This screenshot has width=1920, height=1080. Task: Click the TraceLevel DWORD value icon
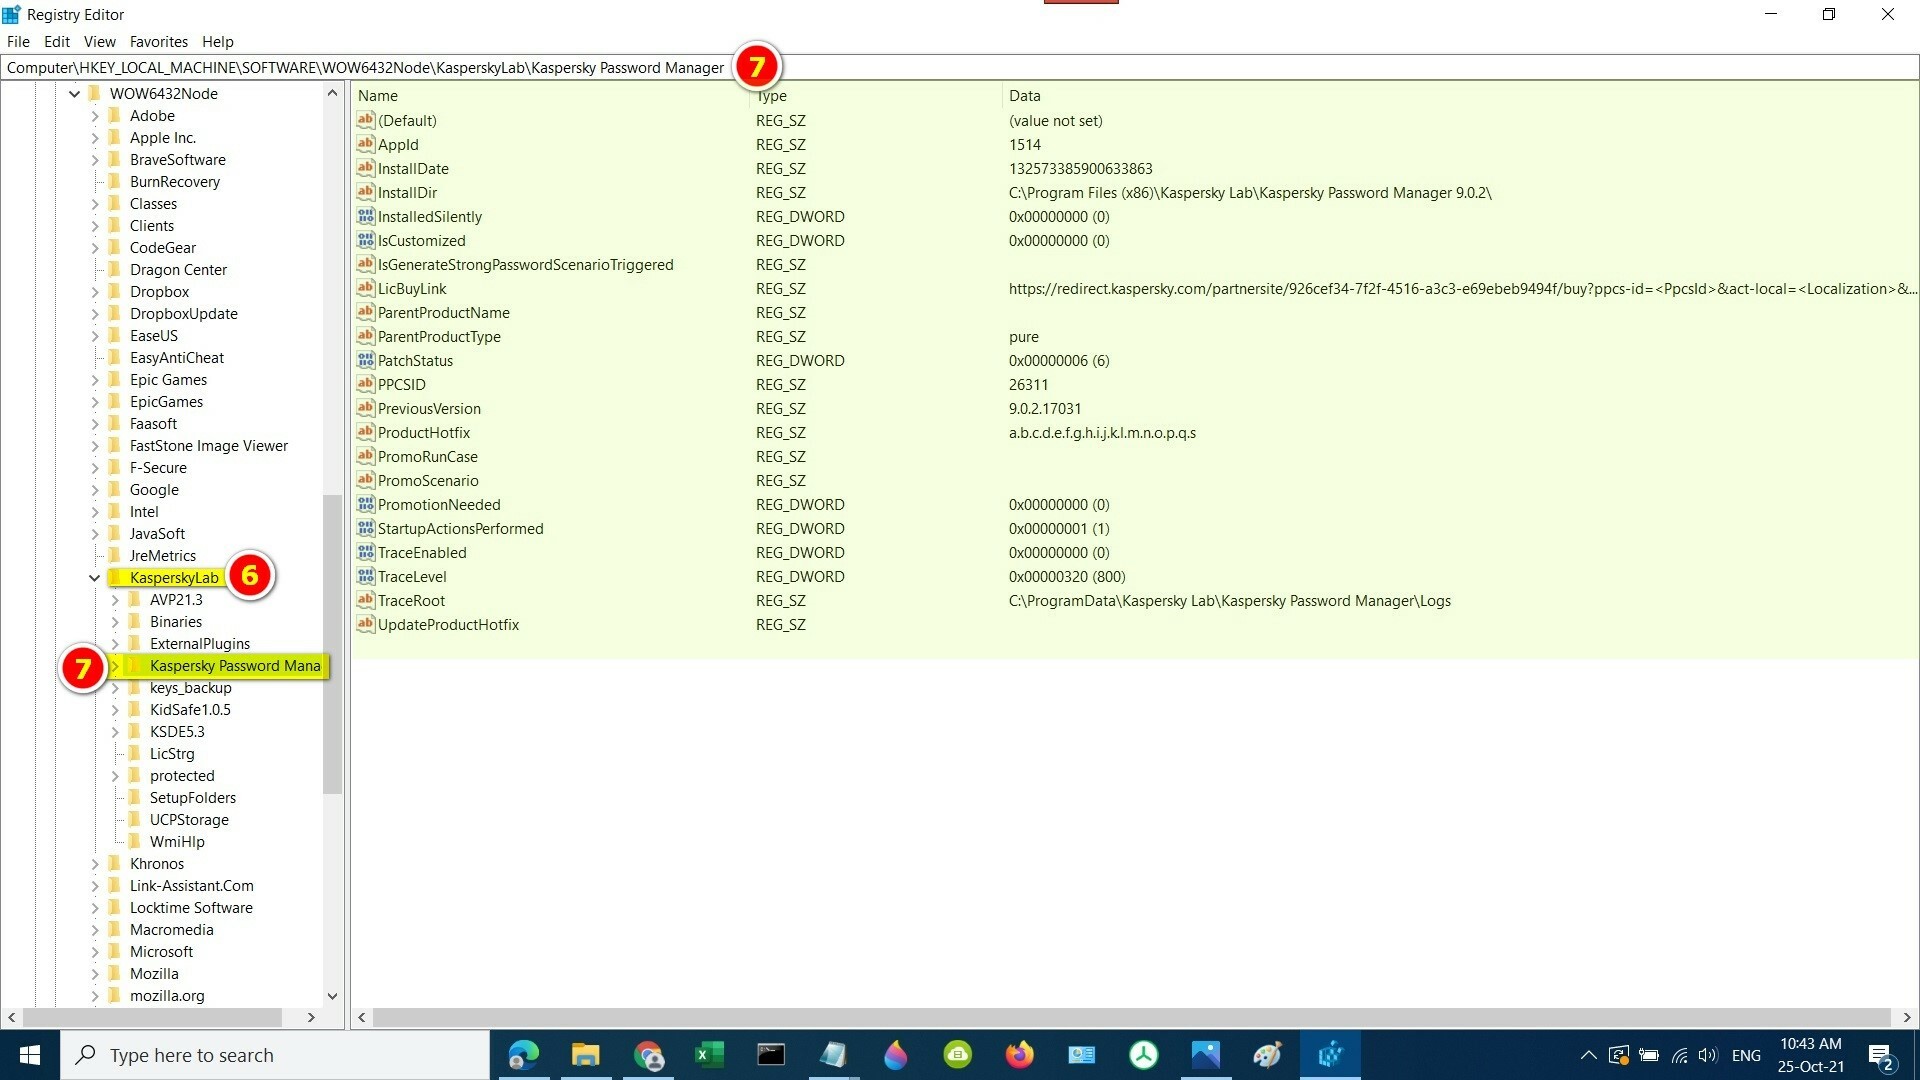pyautogui.click(x=365, y=576)
